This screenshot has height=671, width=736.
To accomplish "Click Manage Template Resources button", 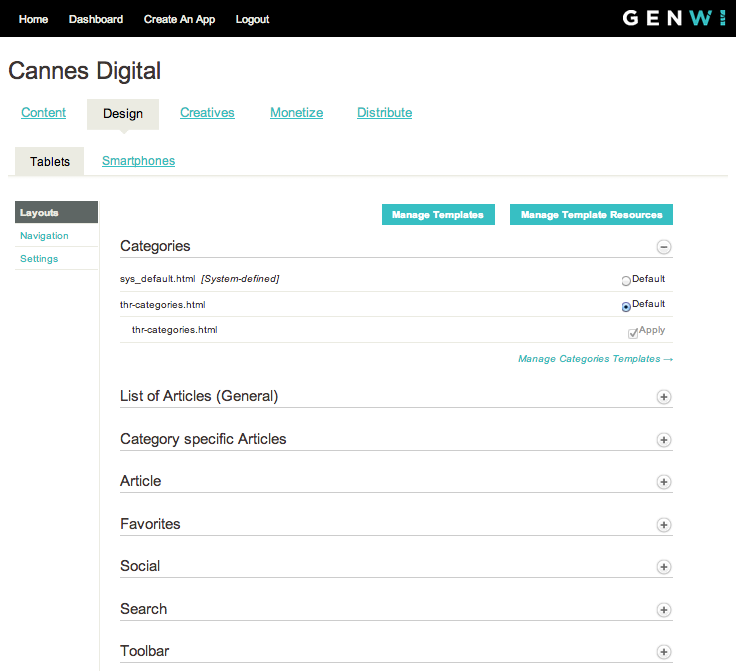I will click(591, 215).
